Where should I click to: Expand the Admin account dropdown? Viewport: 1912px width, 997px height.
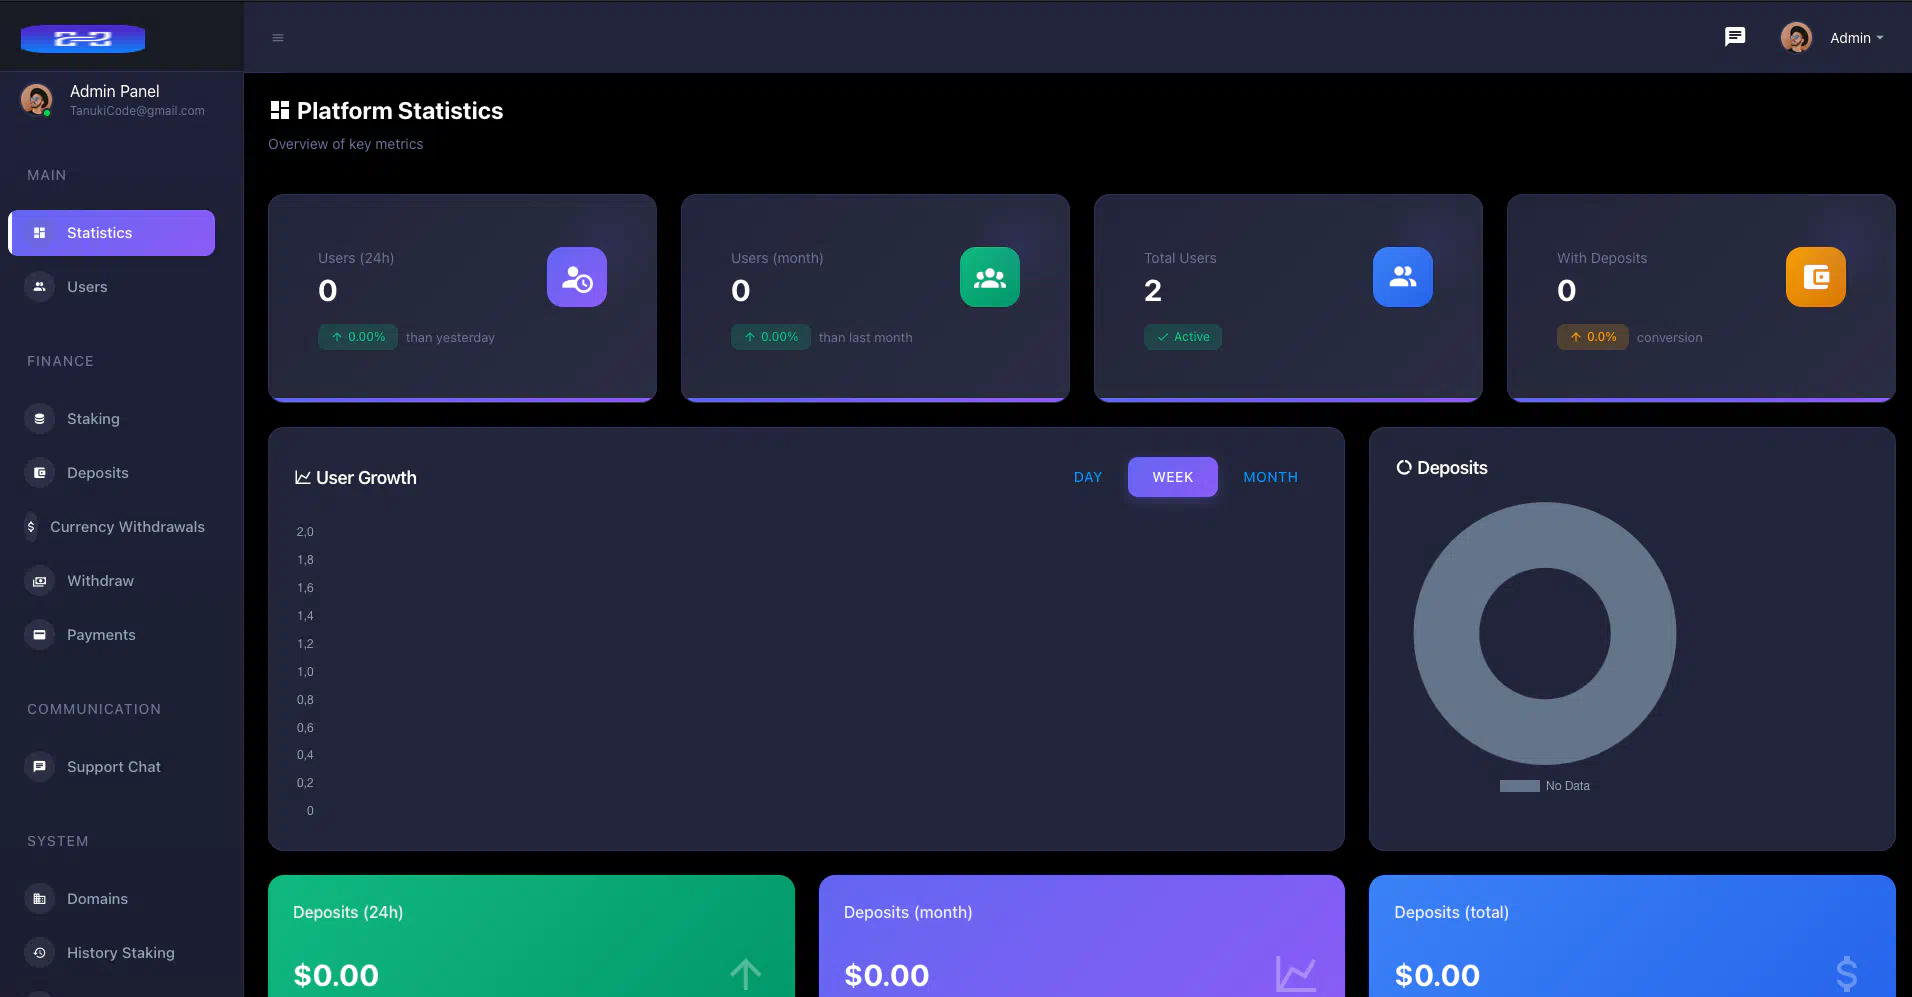[x=1856, y=38]
